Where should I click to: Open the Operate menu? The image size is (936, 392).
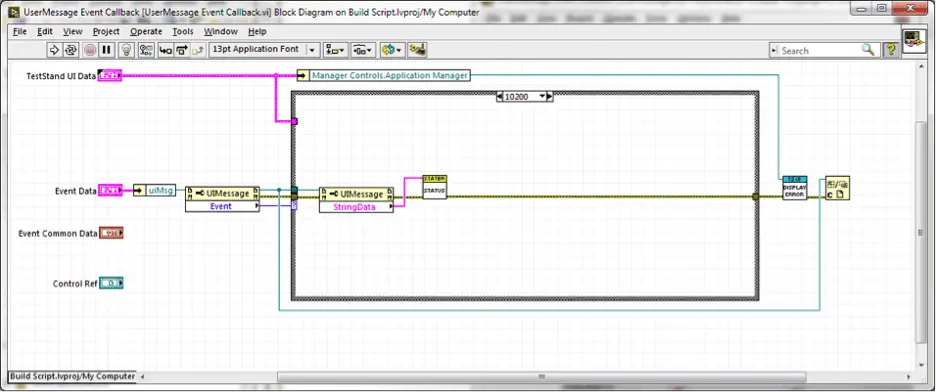146,32
